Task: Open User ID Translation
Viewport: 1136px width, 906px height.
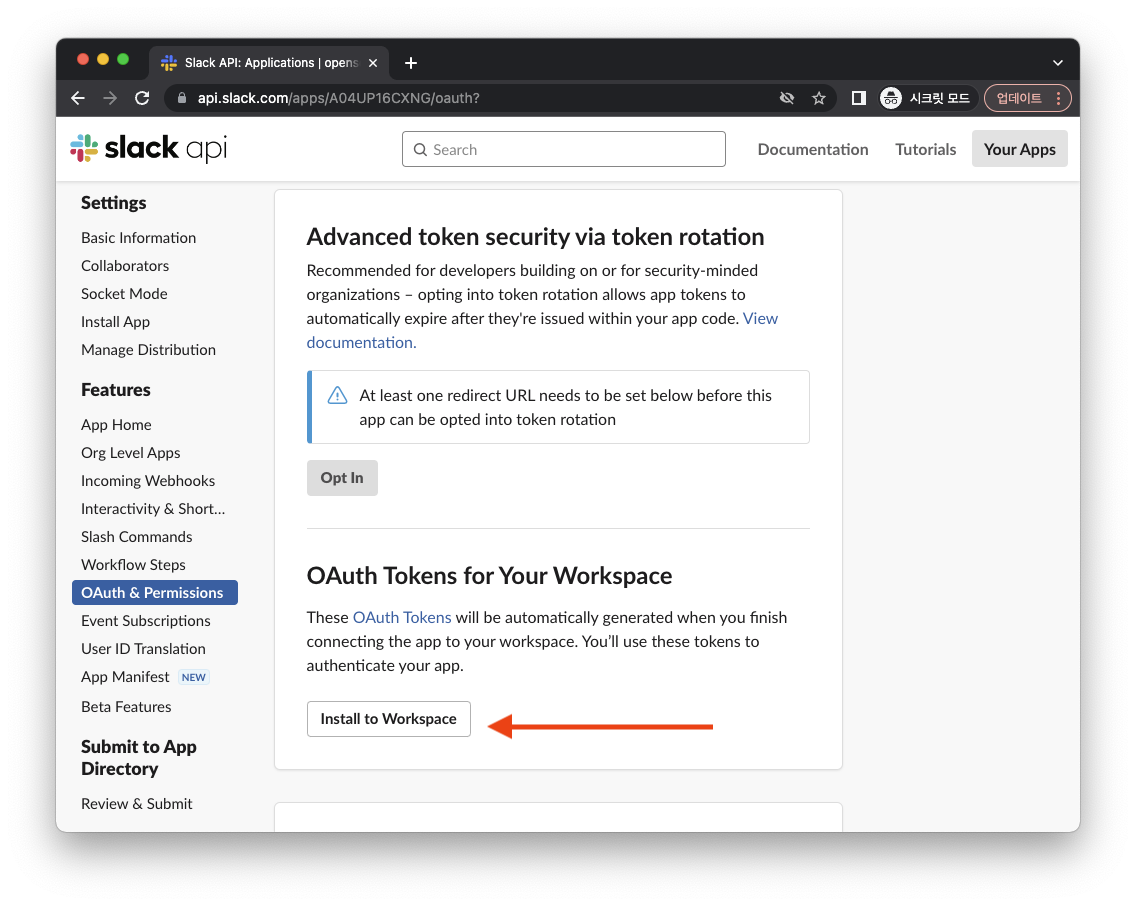Action: 143,649
